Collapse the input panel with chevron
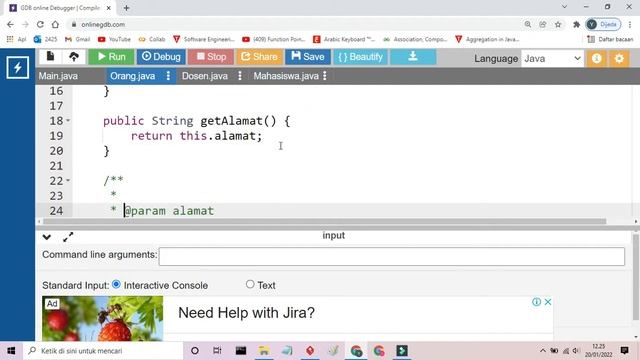Screen dimensions: 640x360 [47, 237]
